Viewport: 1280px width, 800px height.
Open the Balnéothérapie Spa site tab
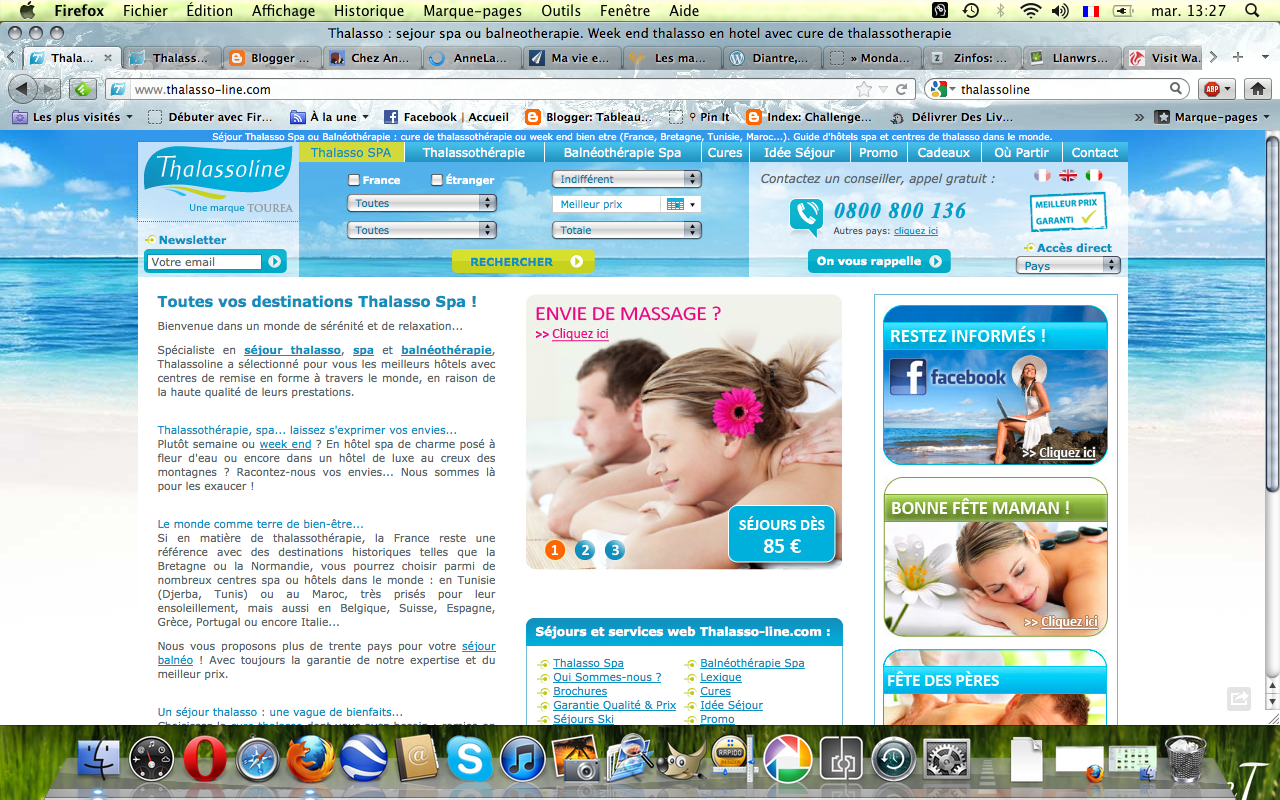[x=622, y=153]
